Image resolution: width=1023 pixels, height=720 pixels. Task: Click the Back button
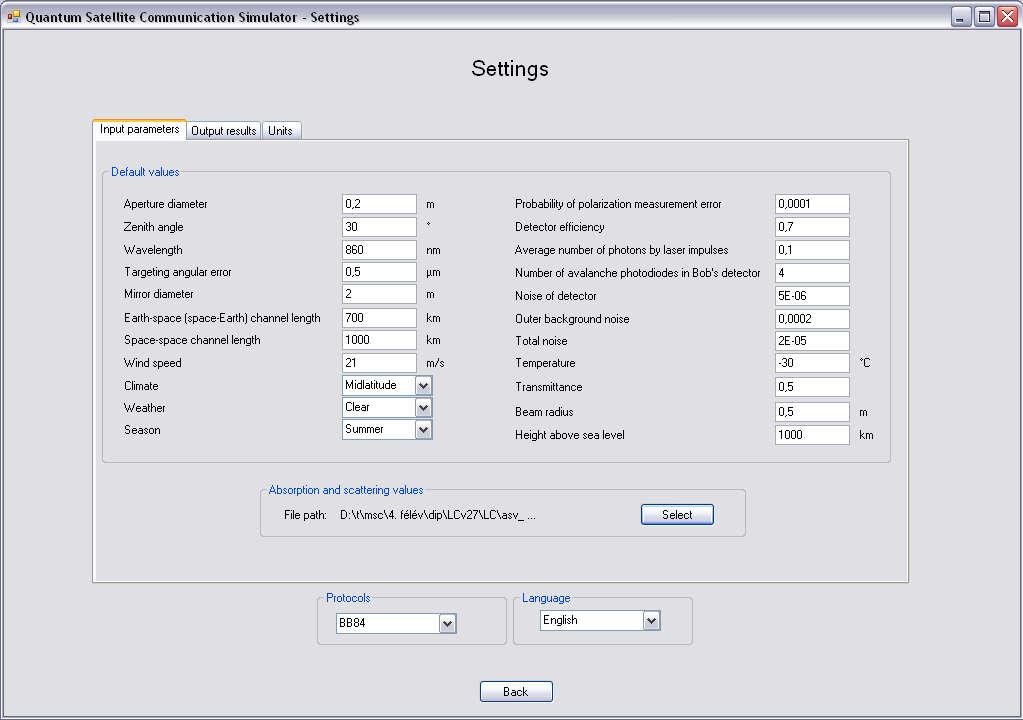tap(516, 692)
